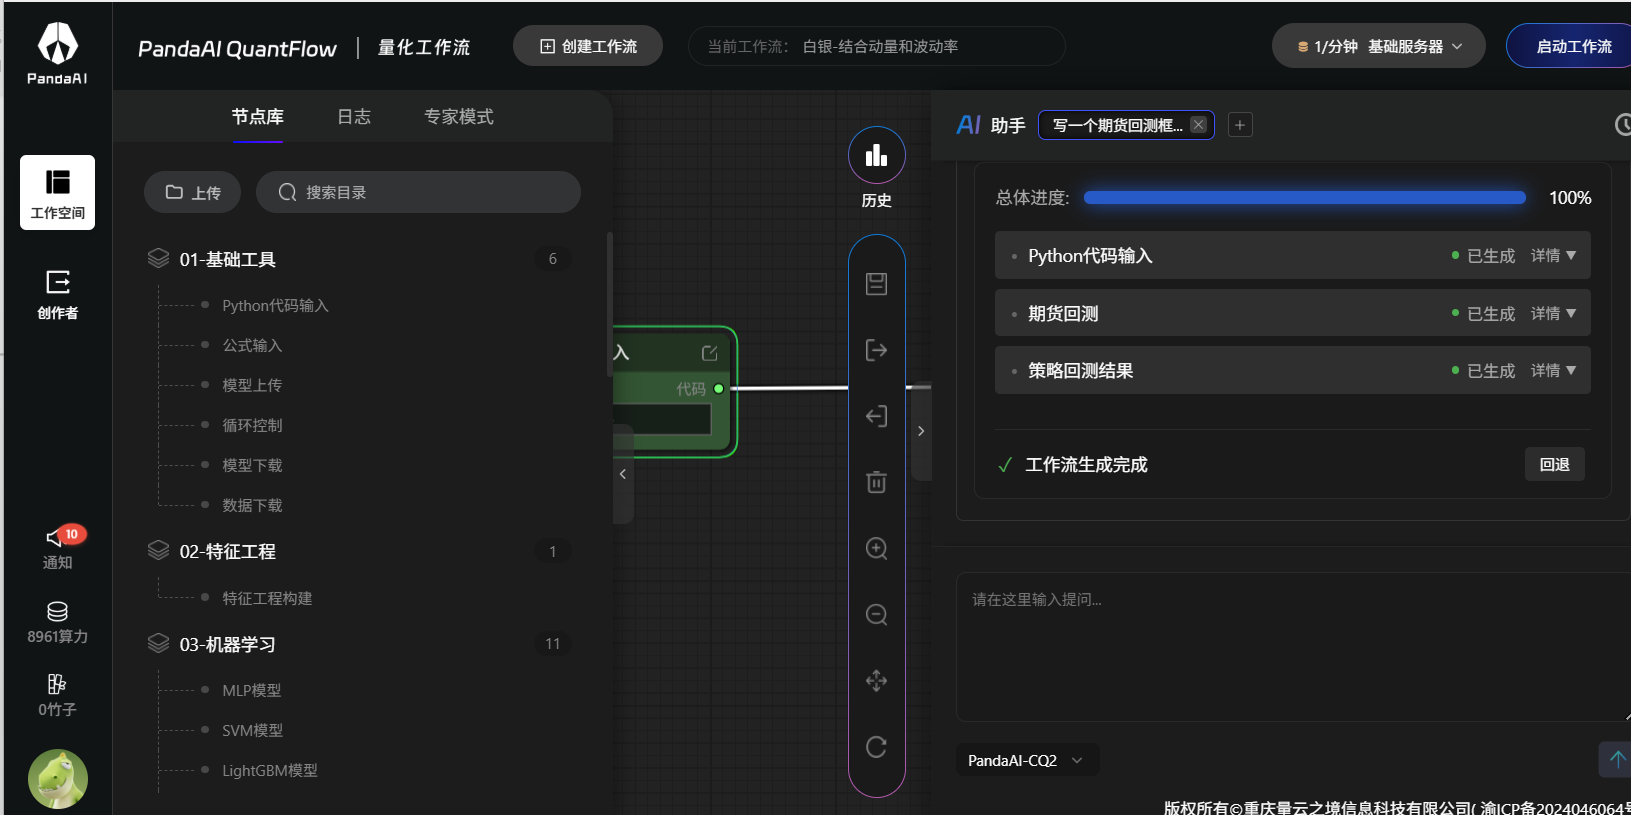Image resolution: width=1631 pixels, height=815 pixels.
Task: Select the 循环控制 node
Action: click(252, 425)
